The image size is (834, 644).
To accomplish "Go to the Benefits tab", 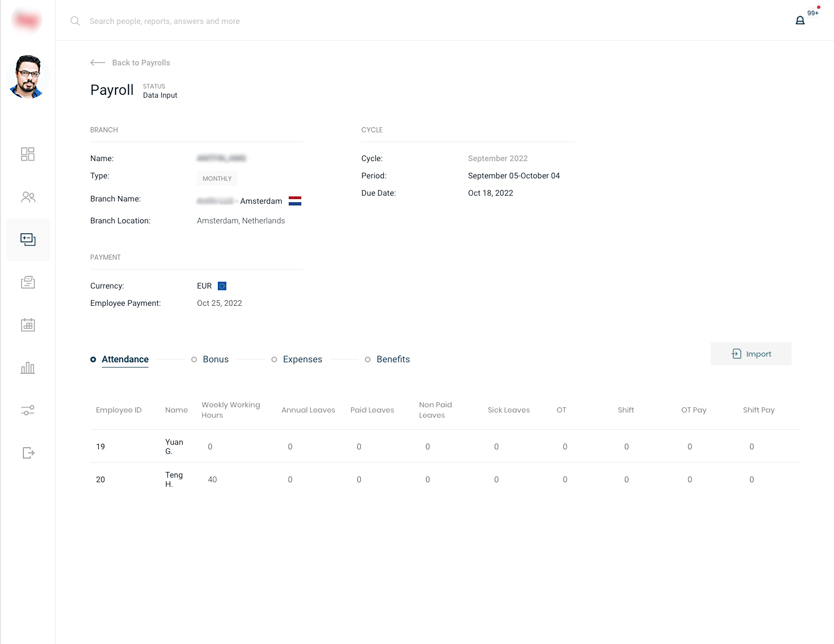I will [x=392, y=359].
